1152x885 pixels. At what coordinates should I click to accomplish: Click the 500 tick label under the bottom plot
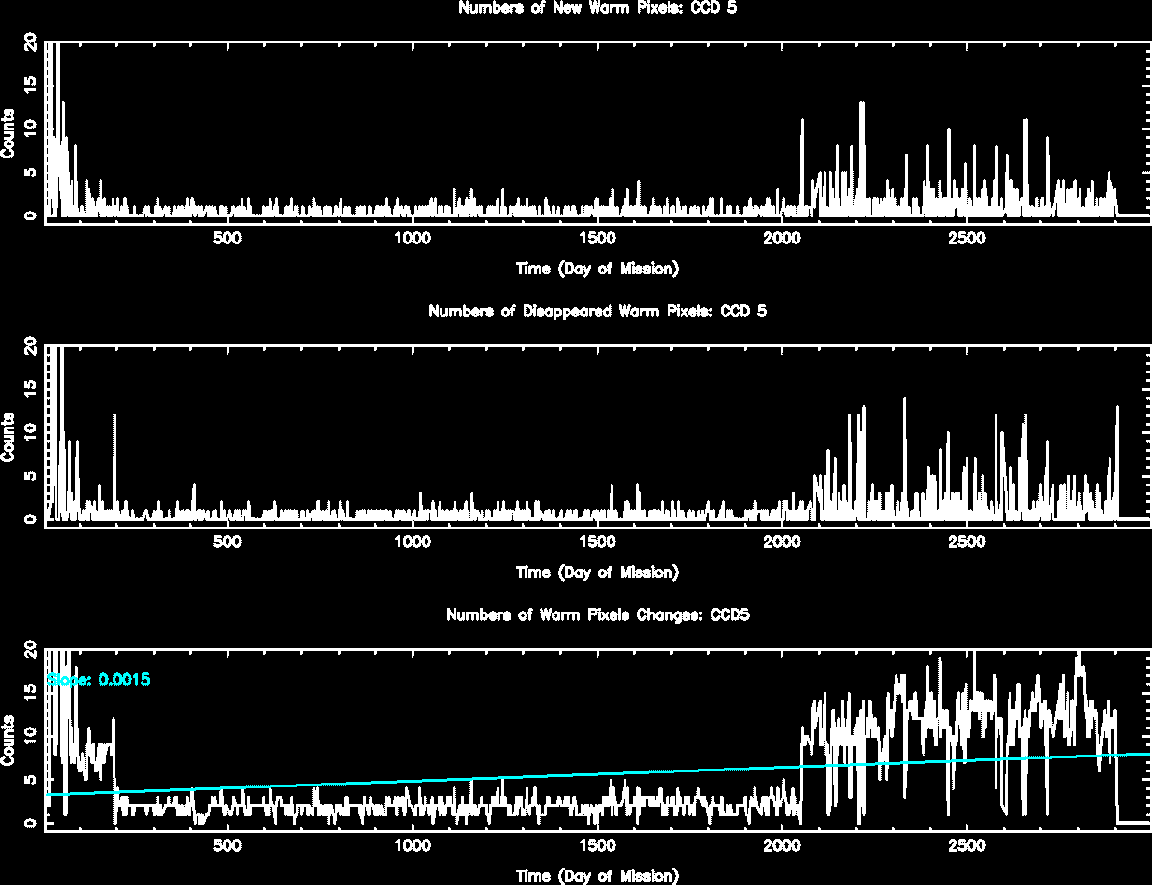227,845
